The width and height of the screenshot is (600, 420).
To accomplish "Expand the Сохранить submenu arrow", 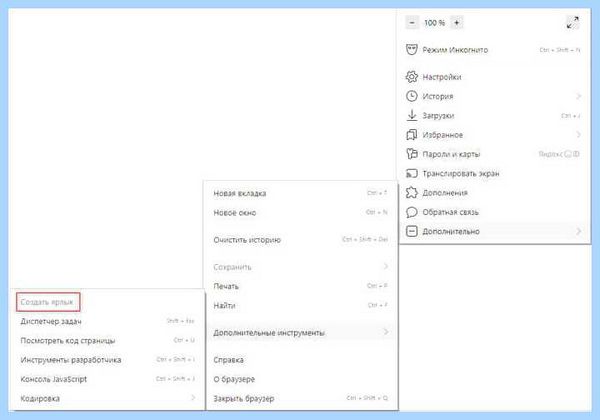I will pos(385,267).
